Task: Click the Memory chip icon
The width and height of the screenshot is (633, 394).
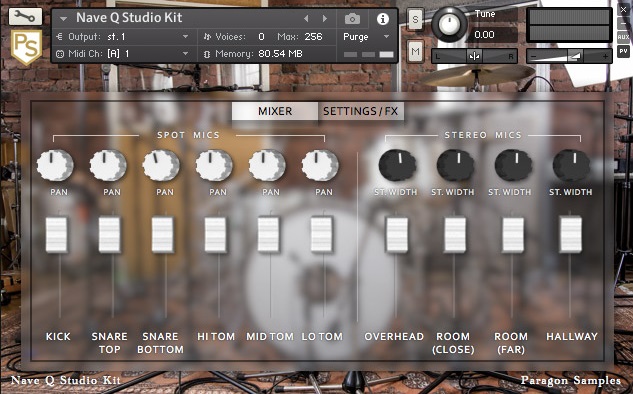Action: click(x=207, y=54)
